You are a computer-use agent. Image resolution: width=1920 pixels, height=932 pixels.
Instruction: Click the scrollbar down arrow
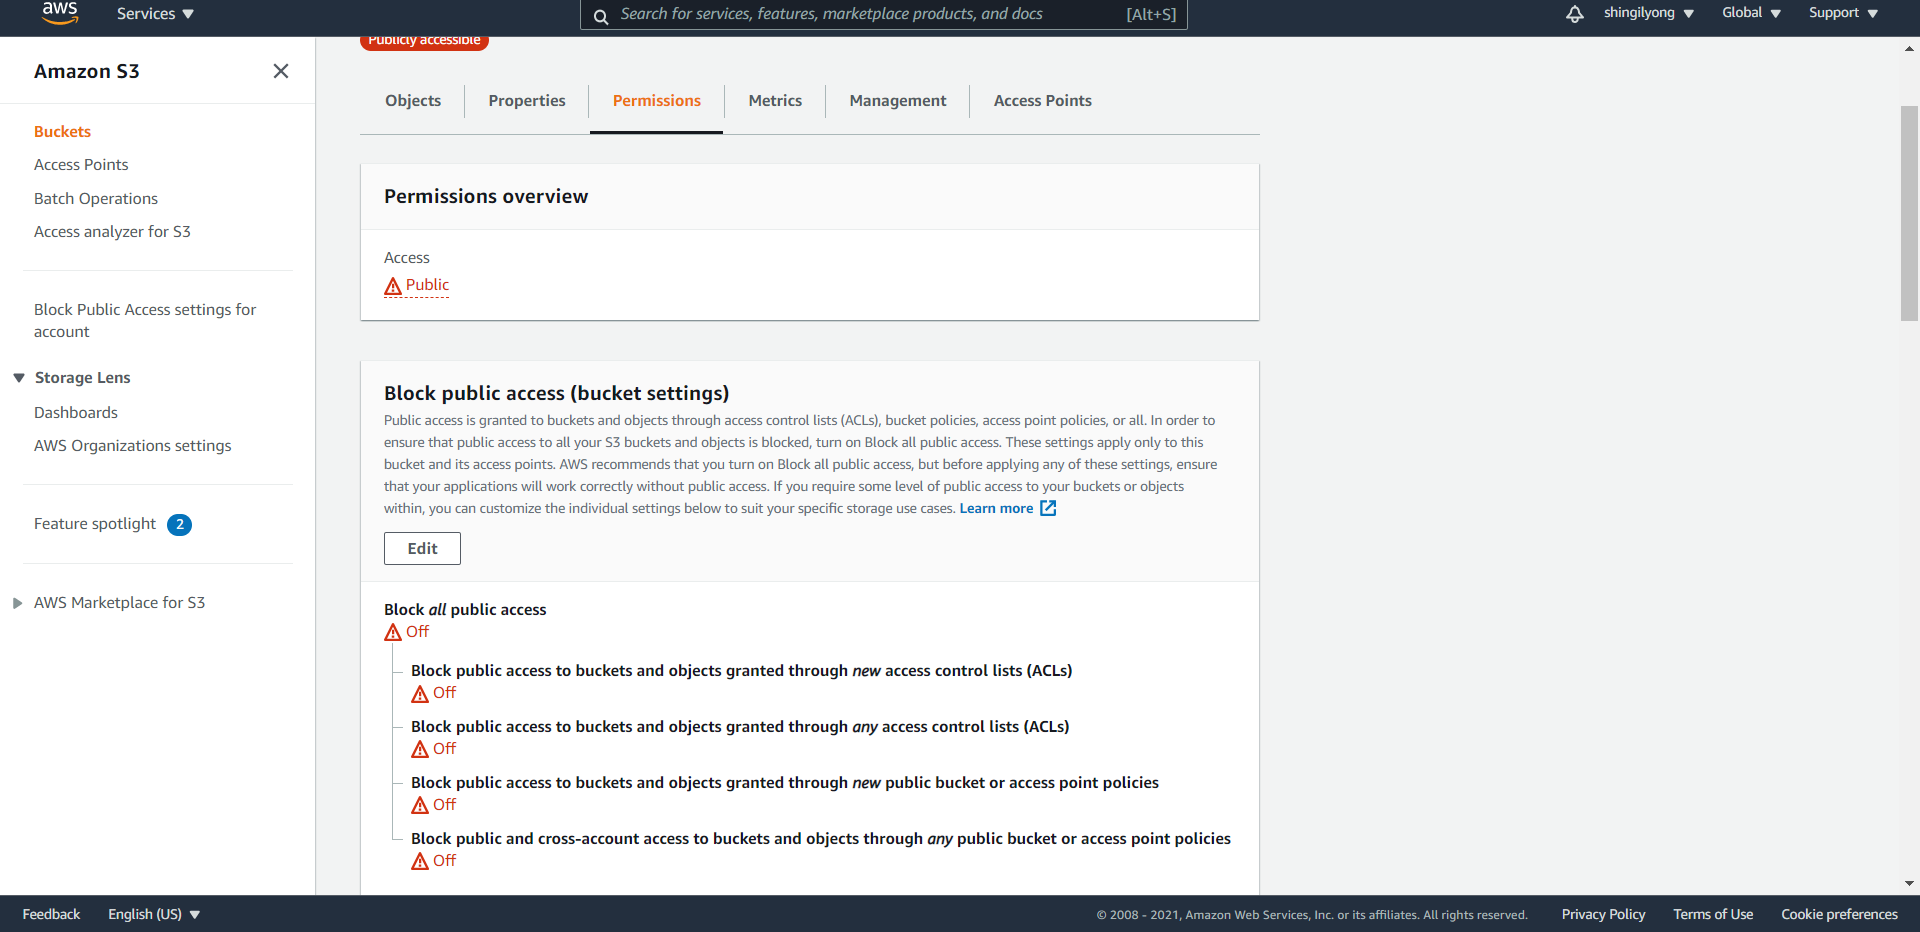tap(1909, 884)
